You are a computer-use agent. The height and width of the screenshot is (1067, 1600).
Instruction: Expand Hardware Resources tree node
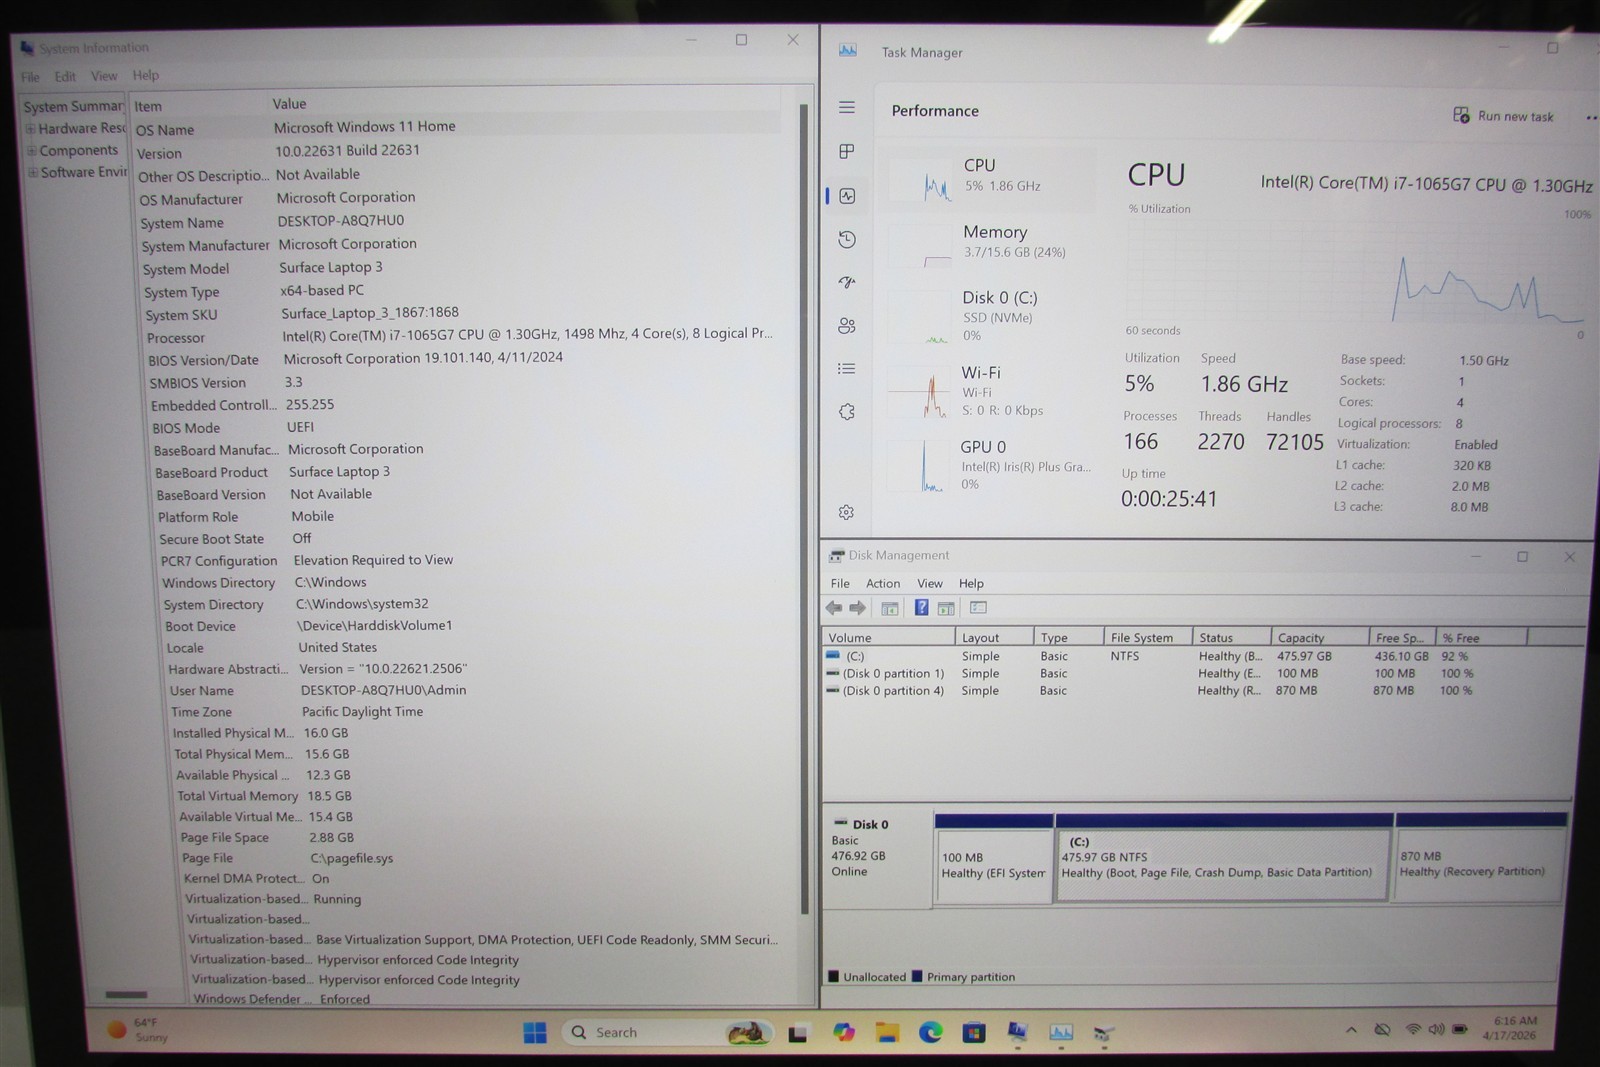[31, 129]
